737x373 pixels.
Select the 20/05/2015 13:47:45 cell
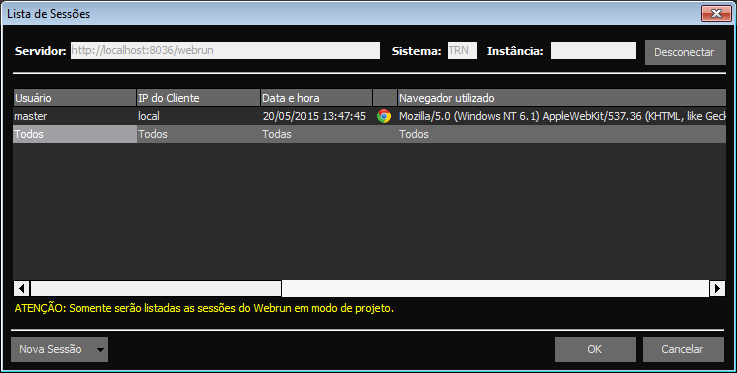click(x=316, y=116)
